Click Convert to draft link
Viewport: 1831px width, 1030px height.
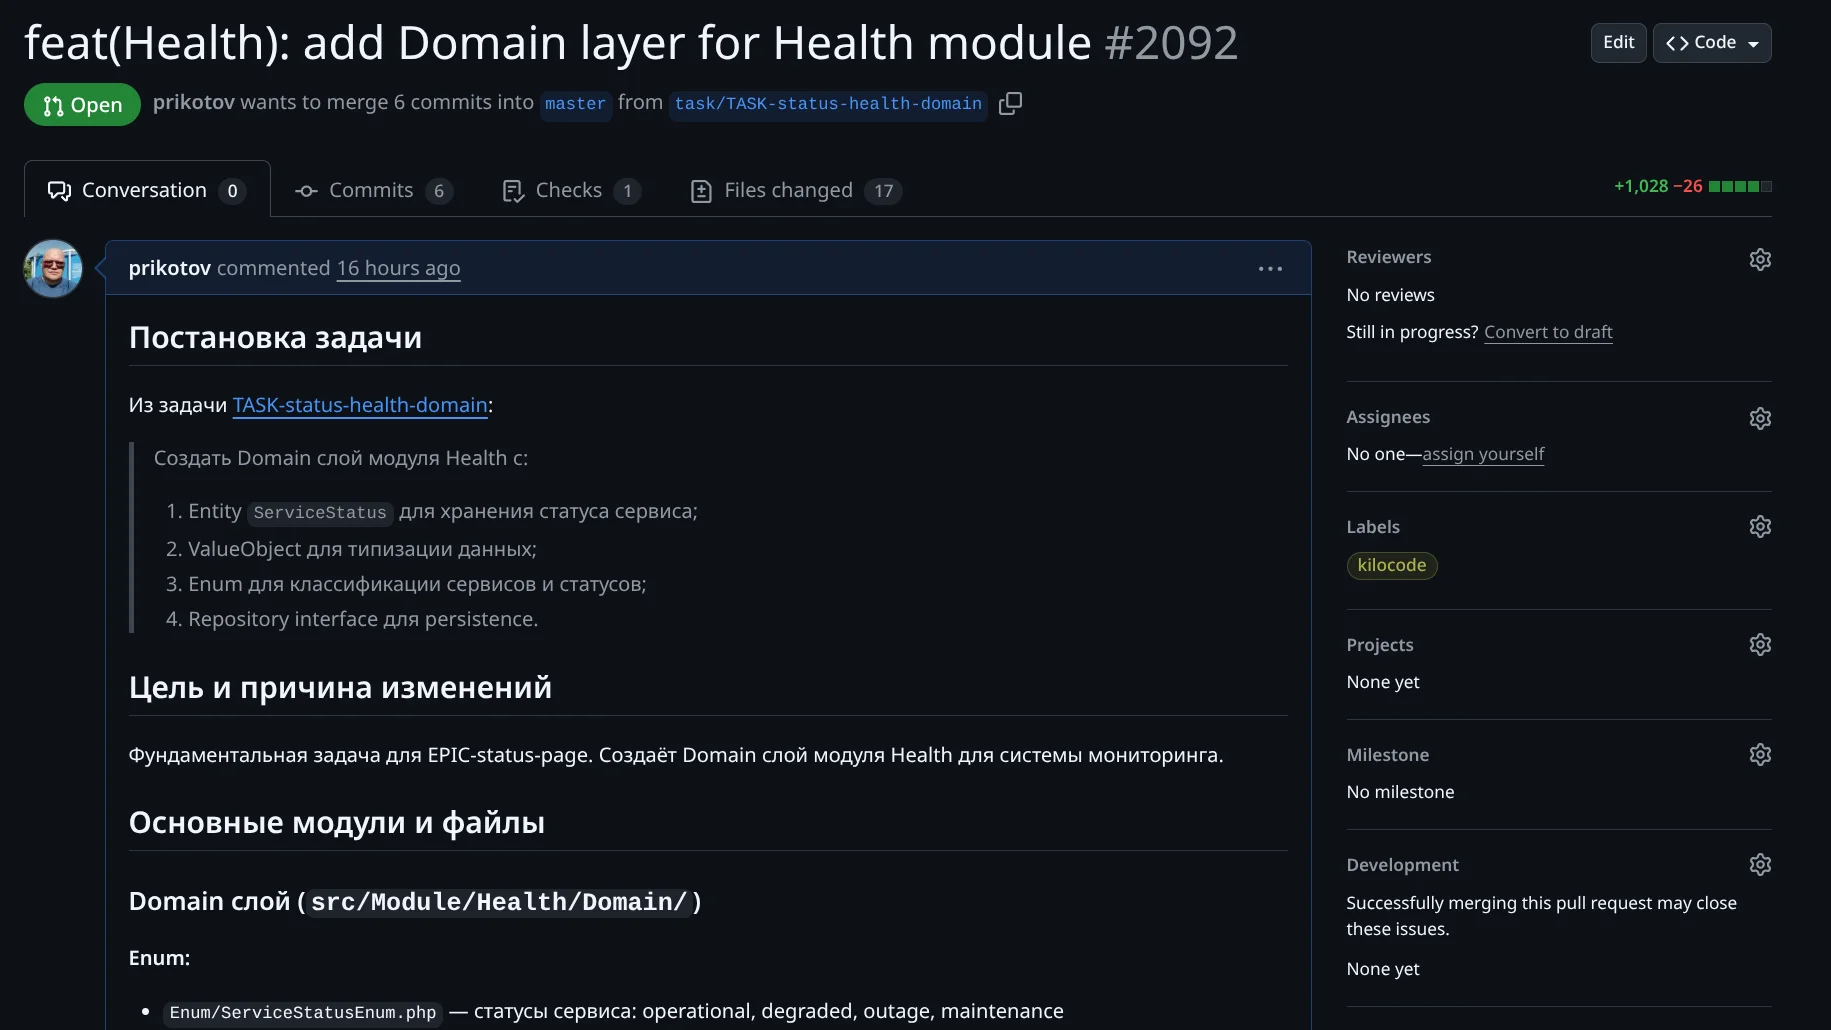1548,332
